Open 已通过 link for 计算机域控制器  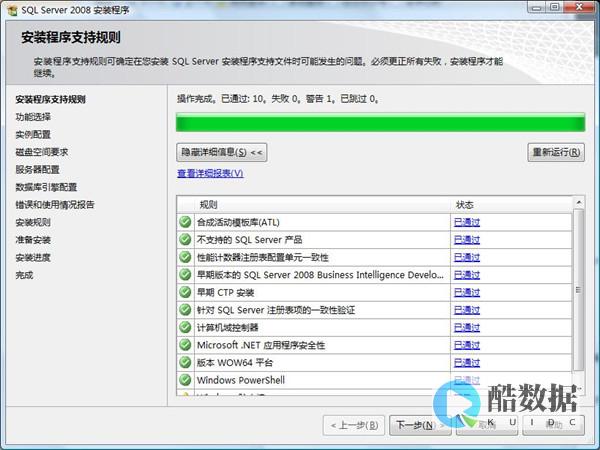(467, 327)
